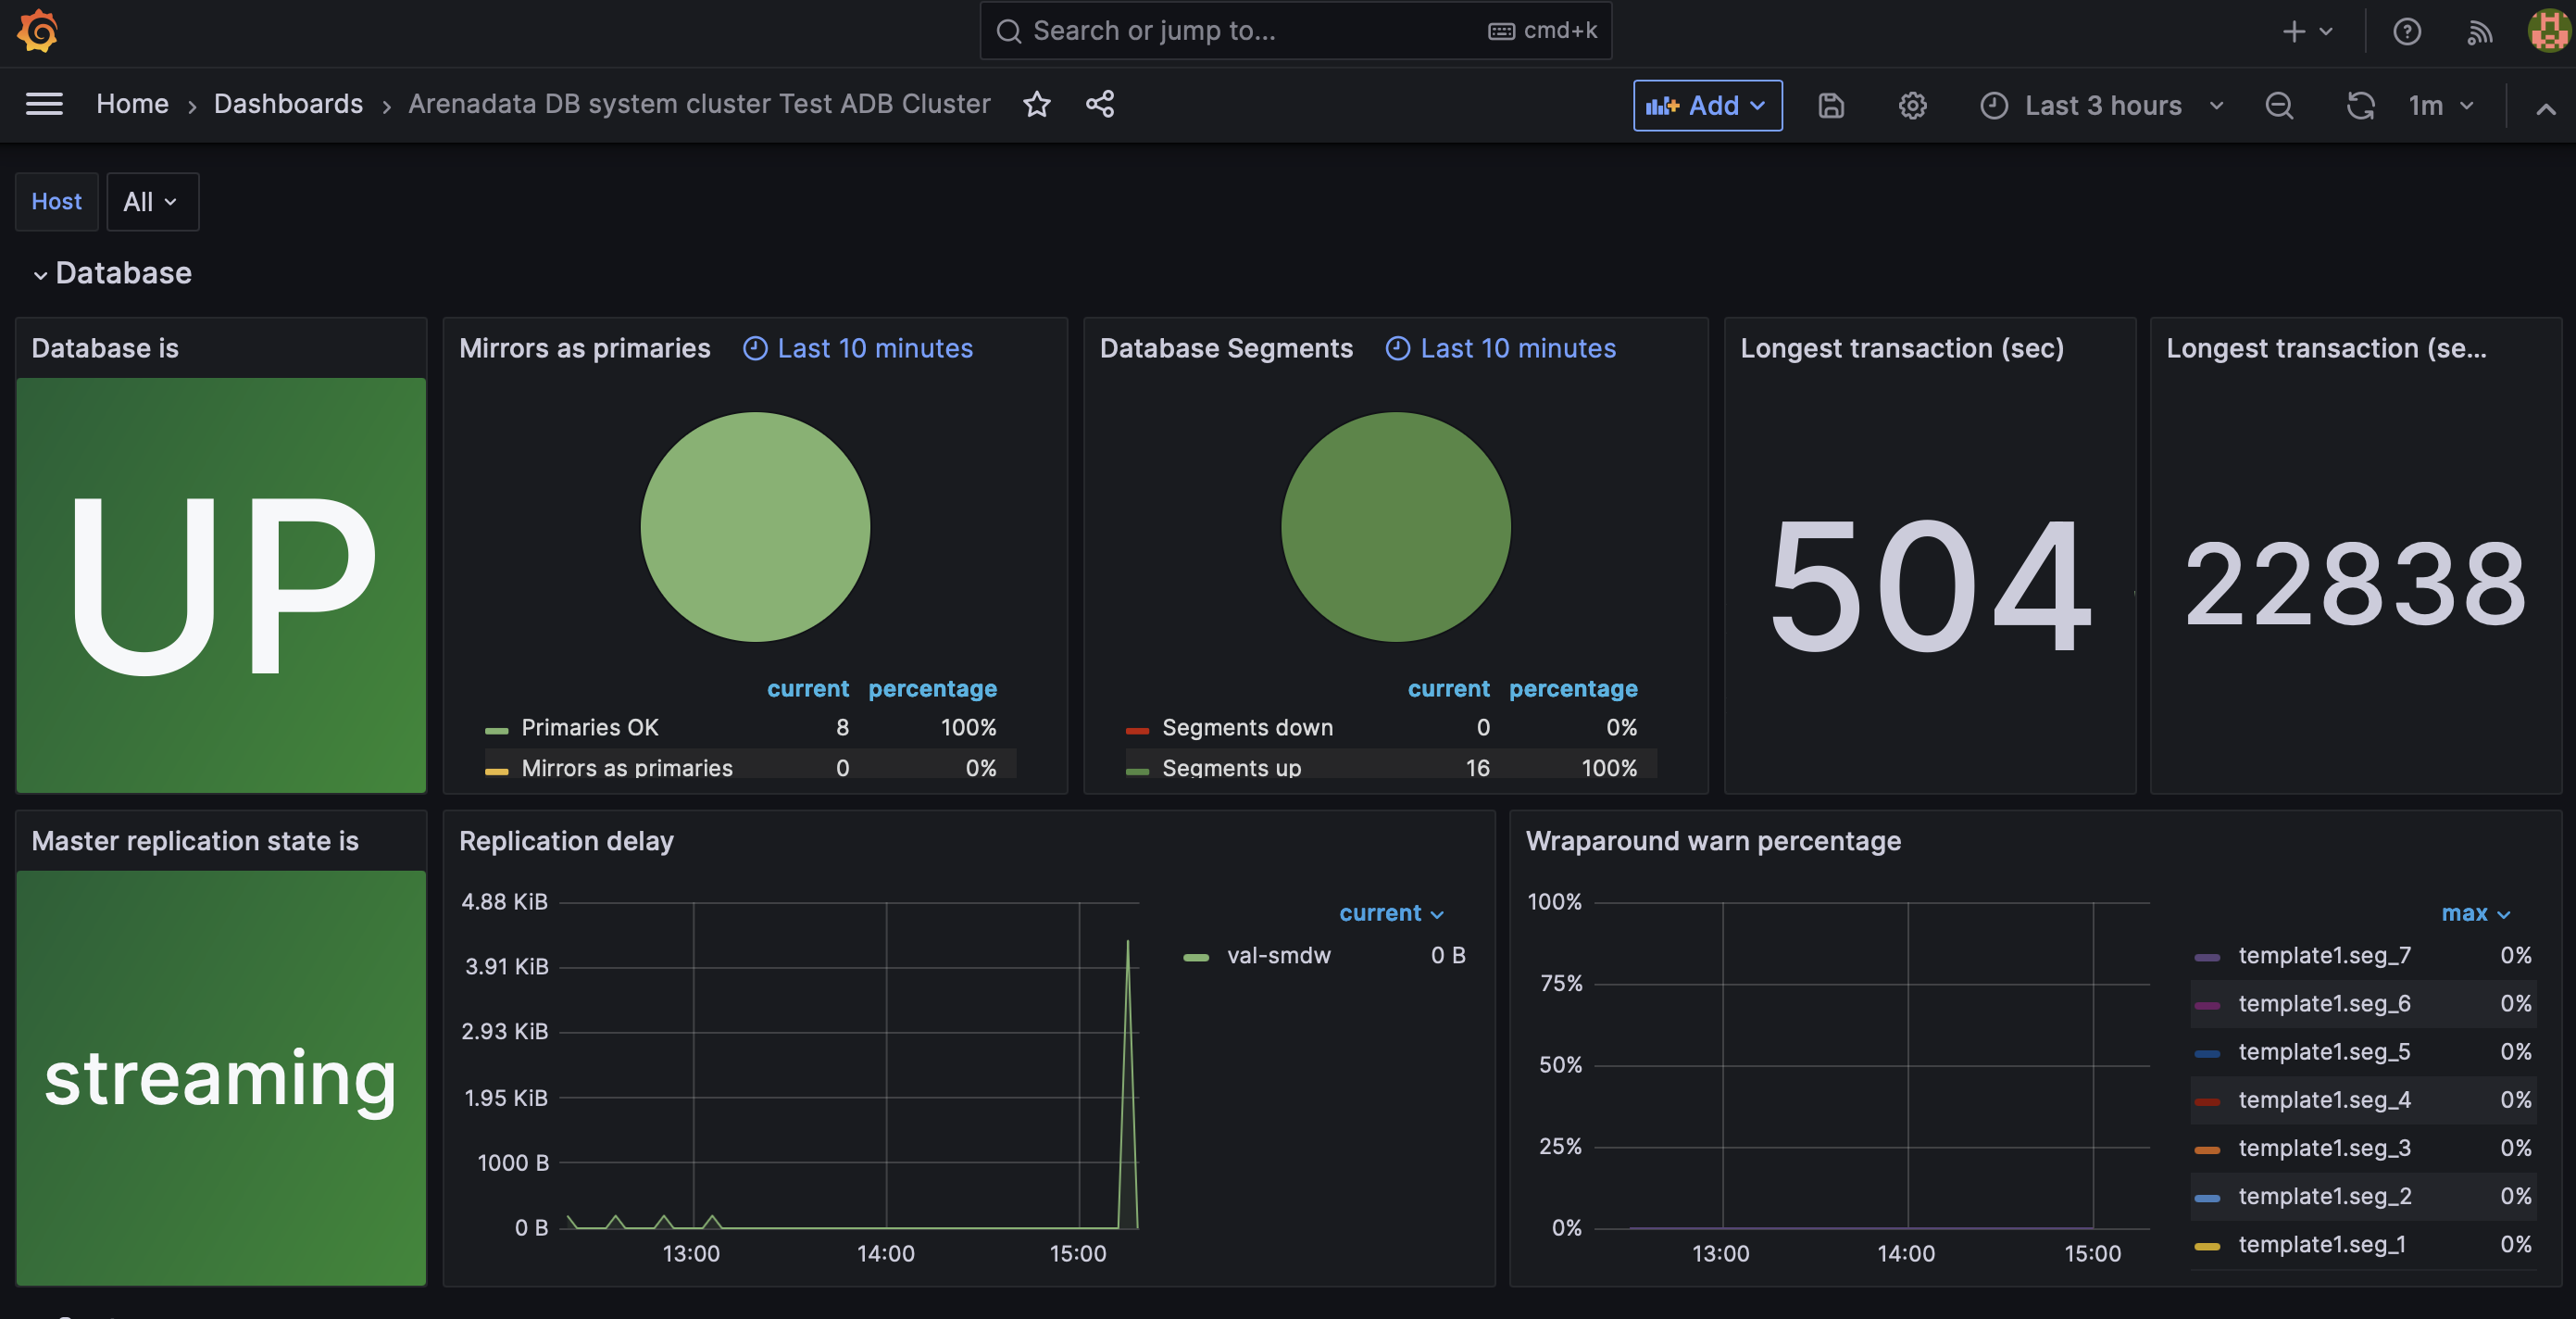The width and height of the screenshot is (2576, 1319).
Task: Toggle val-smdw series in Replication delay legend
Action: 1277,956
